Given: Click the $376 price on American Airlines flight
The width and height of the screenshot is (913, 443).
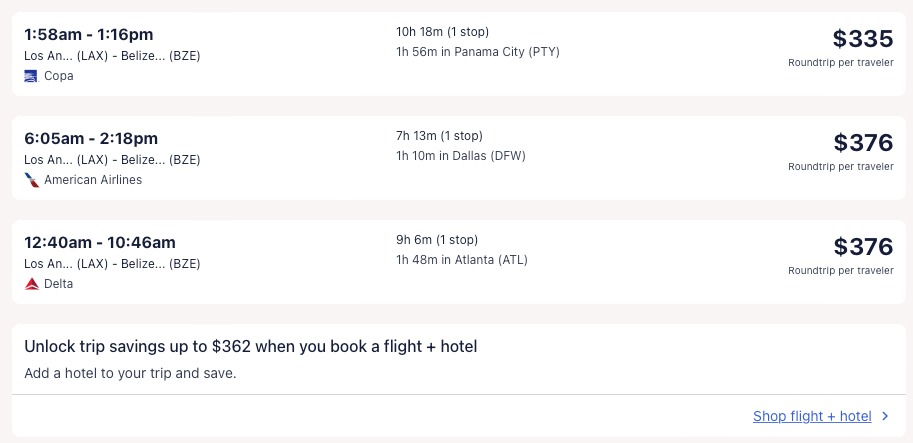Looking at the screenshot, I should click(x=862, y=143).
